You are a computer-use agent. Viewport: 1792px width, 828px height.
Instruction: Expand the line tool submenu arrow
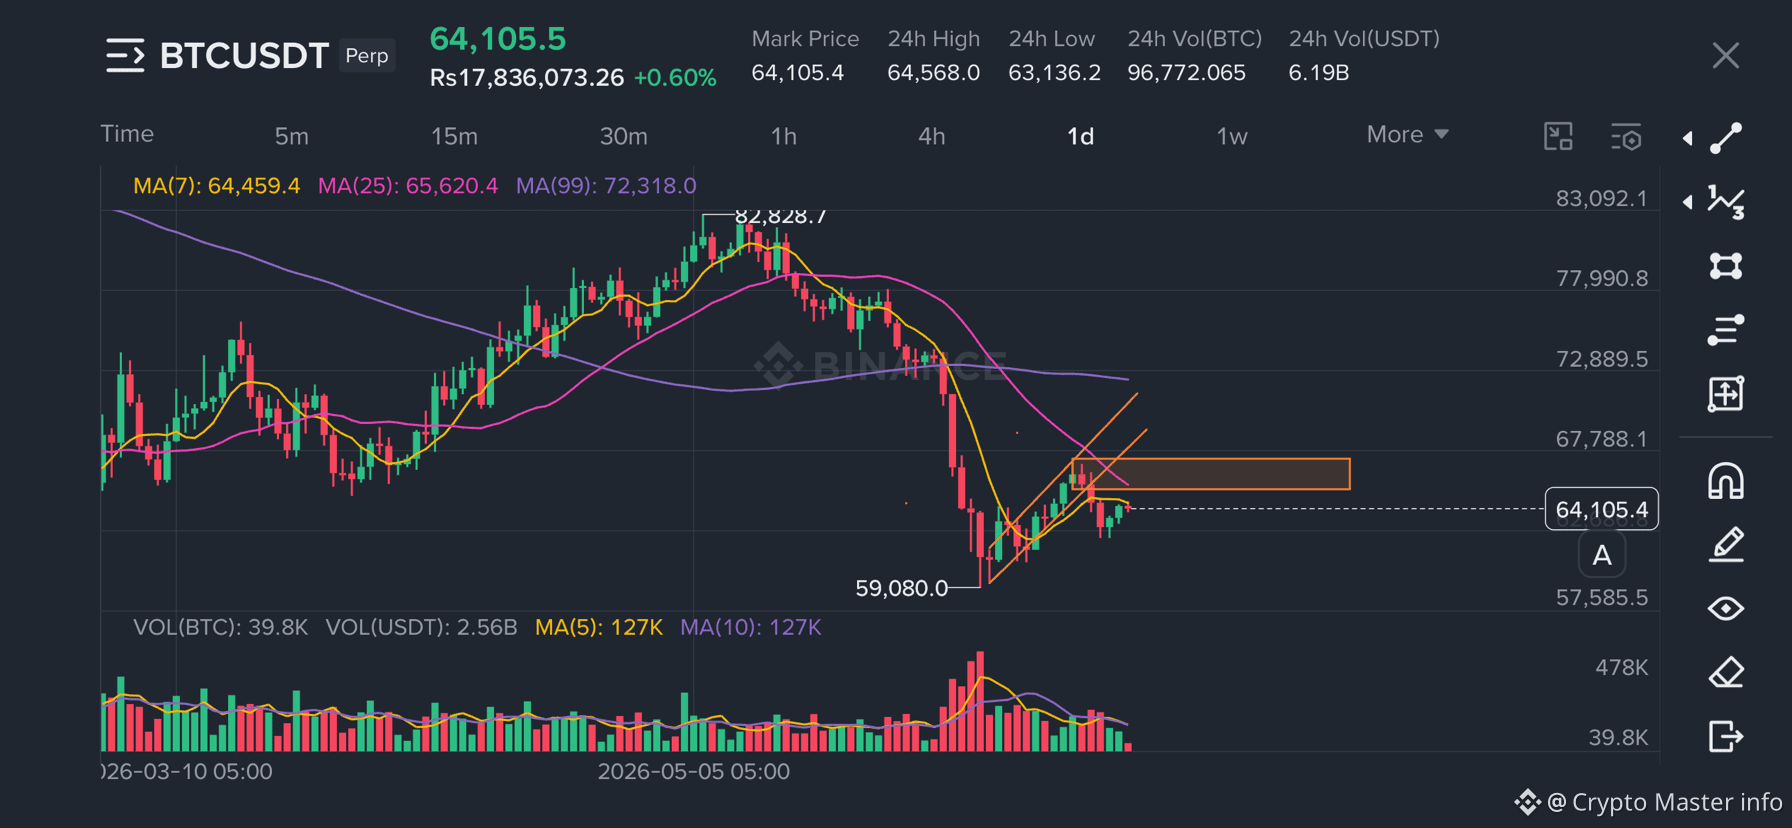click(1688, 138)
